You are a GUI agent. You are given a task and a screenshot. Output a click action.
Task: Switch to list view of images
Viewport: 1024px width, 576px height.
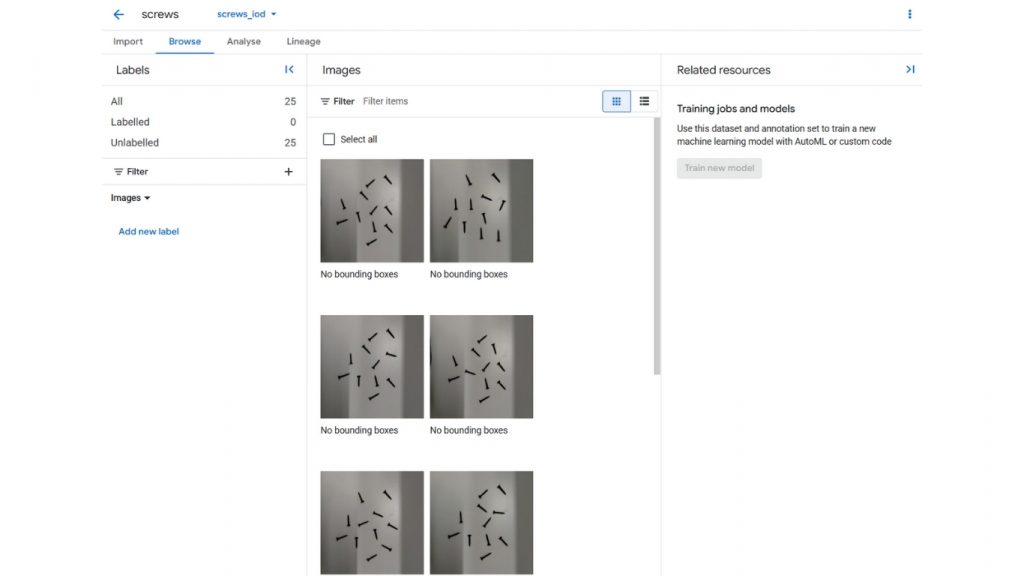[x=644, y=101]
